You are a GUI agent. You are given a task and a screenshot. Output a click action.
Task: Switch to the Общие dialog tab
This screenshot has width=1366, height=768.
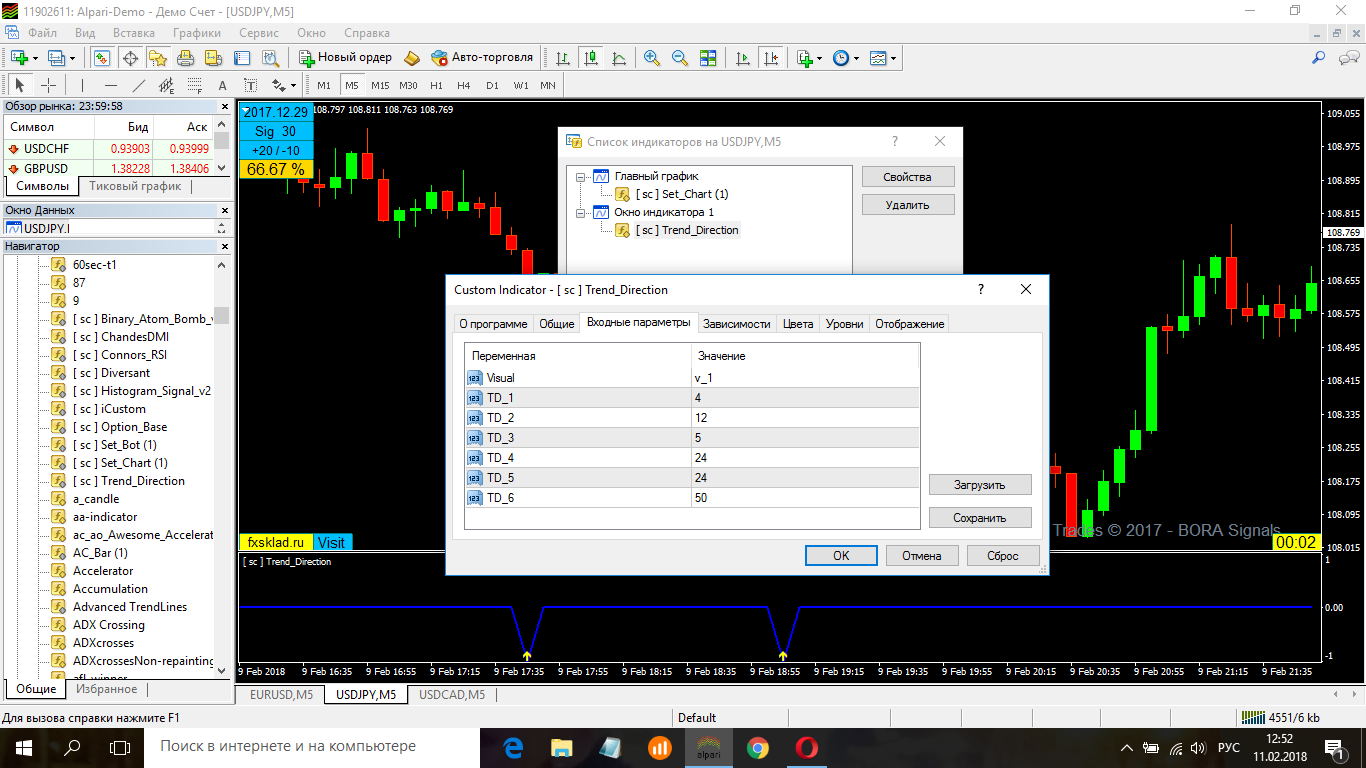pos(557,324)
